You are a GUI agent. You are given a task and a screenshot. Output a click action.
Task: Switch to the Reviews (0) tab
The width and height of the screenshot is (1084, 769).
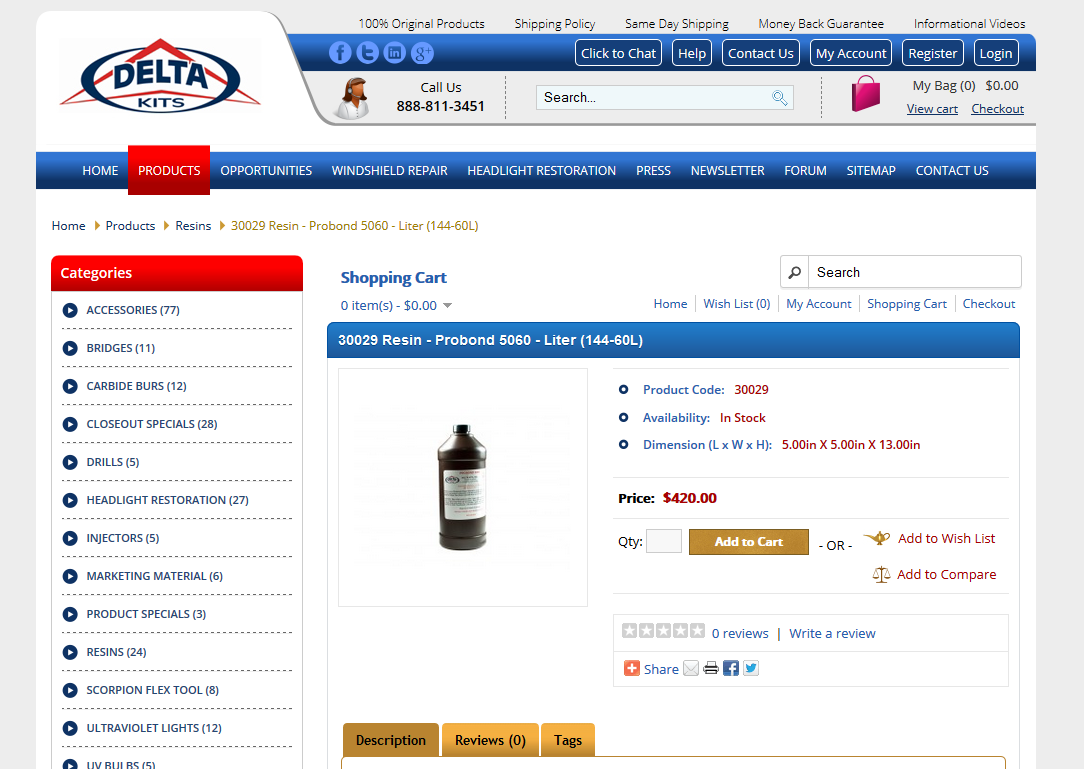(x=490, y=740)
